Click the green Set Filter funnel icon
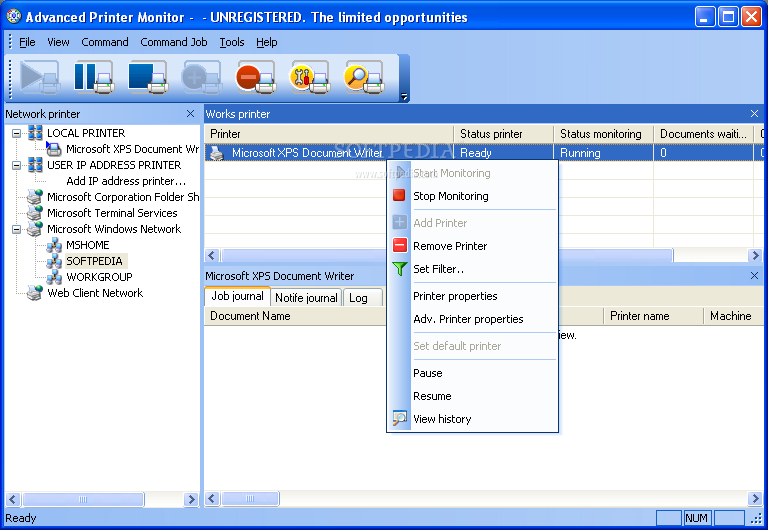This screenshot has height=530, width=768. [400, 268]
